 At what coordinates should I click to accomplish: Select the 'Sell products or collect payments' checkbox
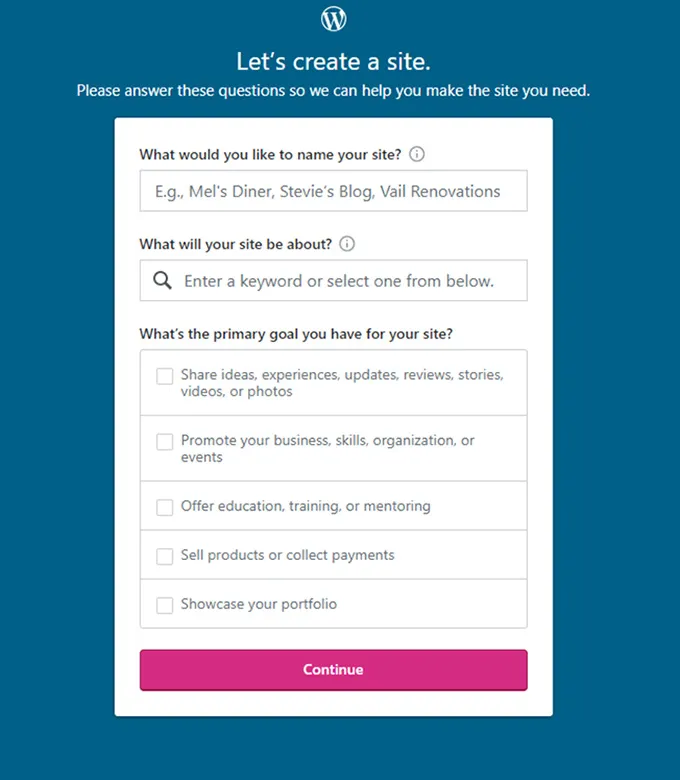point(165,556)
